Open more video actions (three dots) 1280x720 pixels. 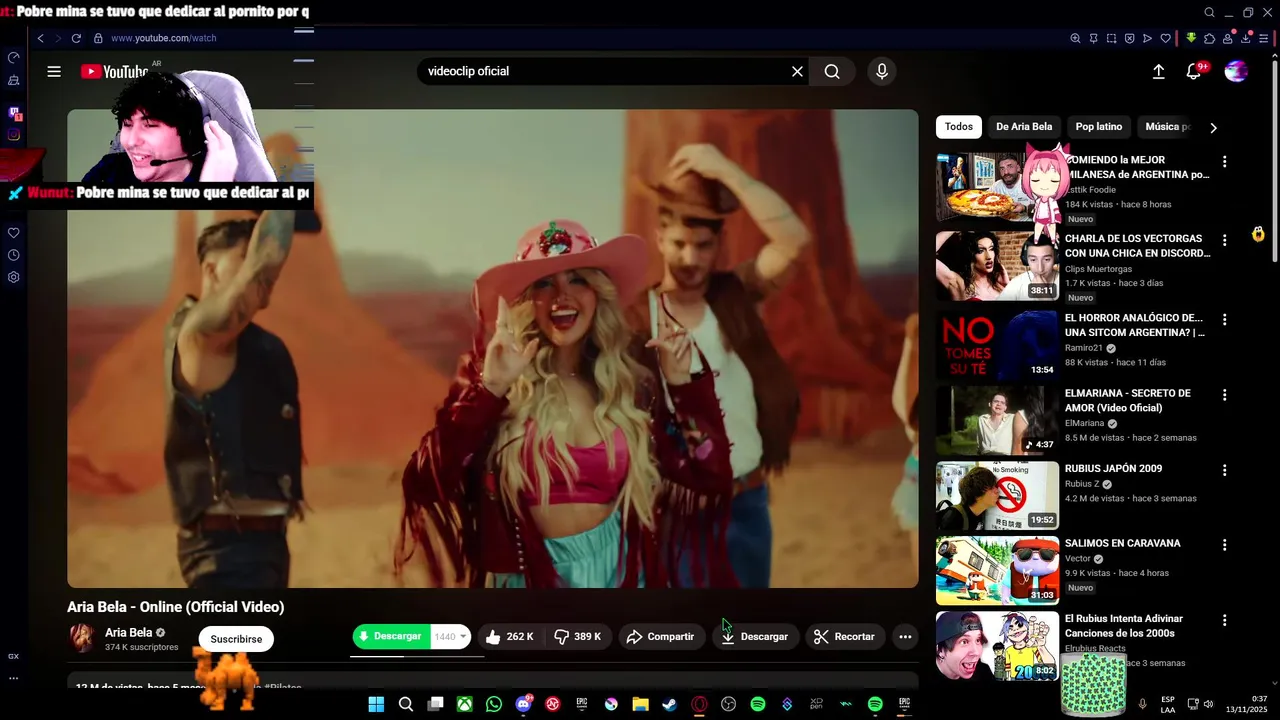click(905, 636)
